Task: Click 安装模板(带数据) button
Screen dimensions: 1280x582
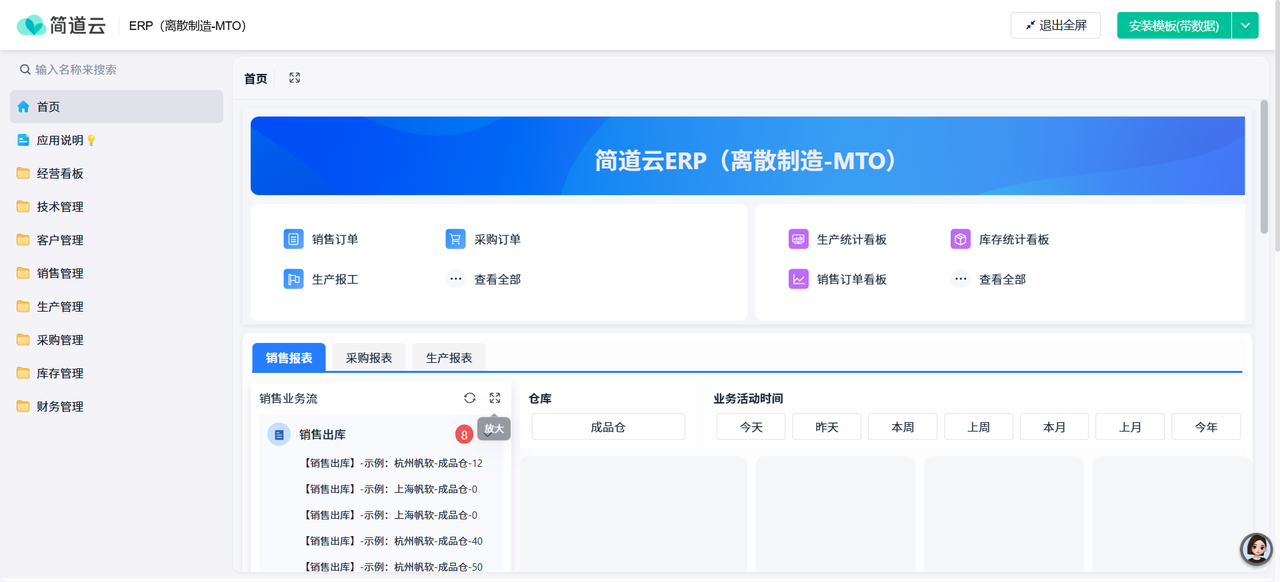Action: pyautogui.click(x=1174, y=25)
